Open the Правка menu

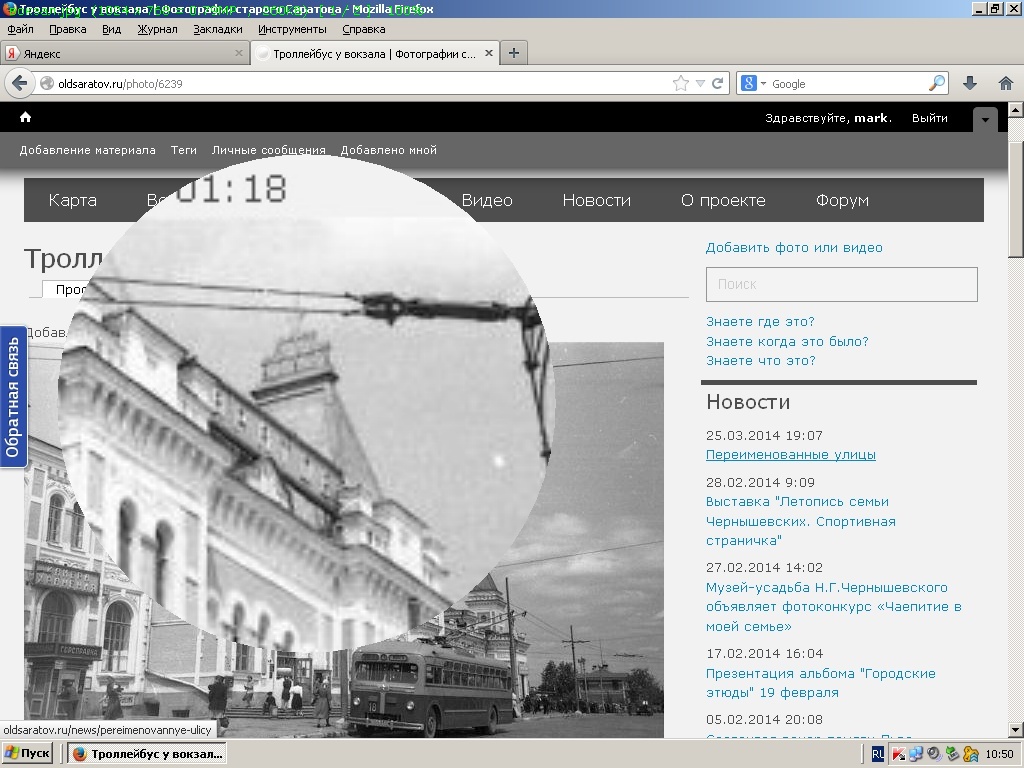pos(68,29)
